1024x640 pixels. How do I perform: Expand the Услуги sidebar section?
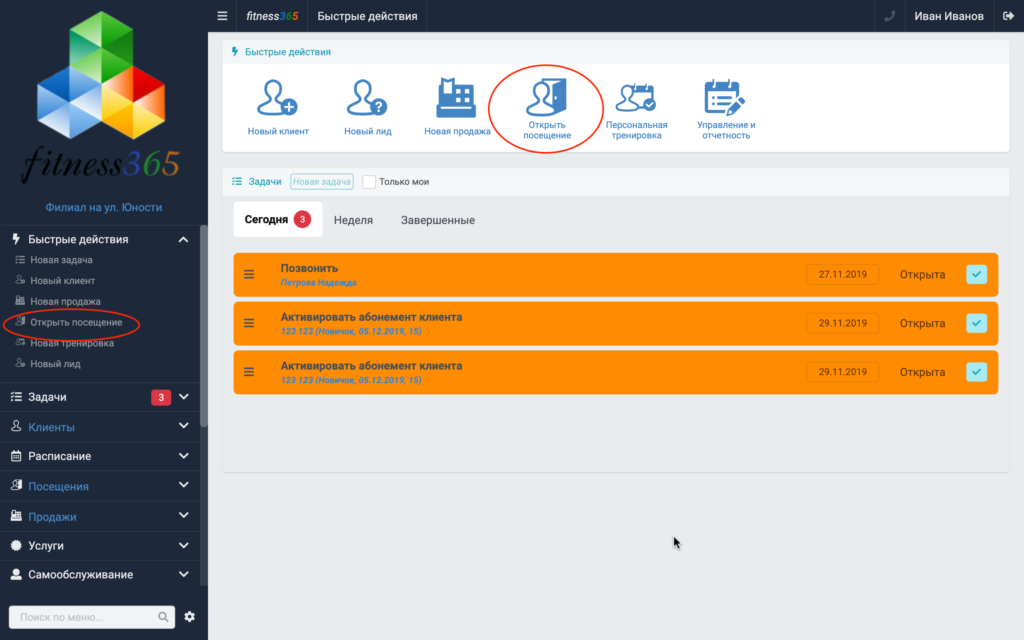pyautogui.click(x=184, y=545)
